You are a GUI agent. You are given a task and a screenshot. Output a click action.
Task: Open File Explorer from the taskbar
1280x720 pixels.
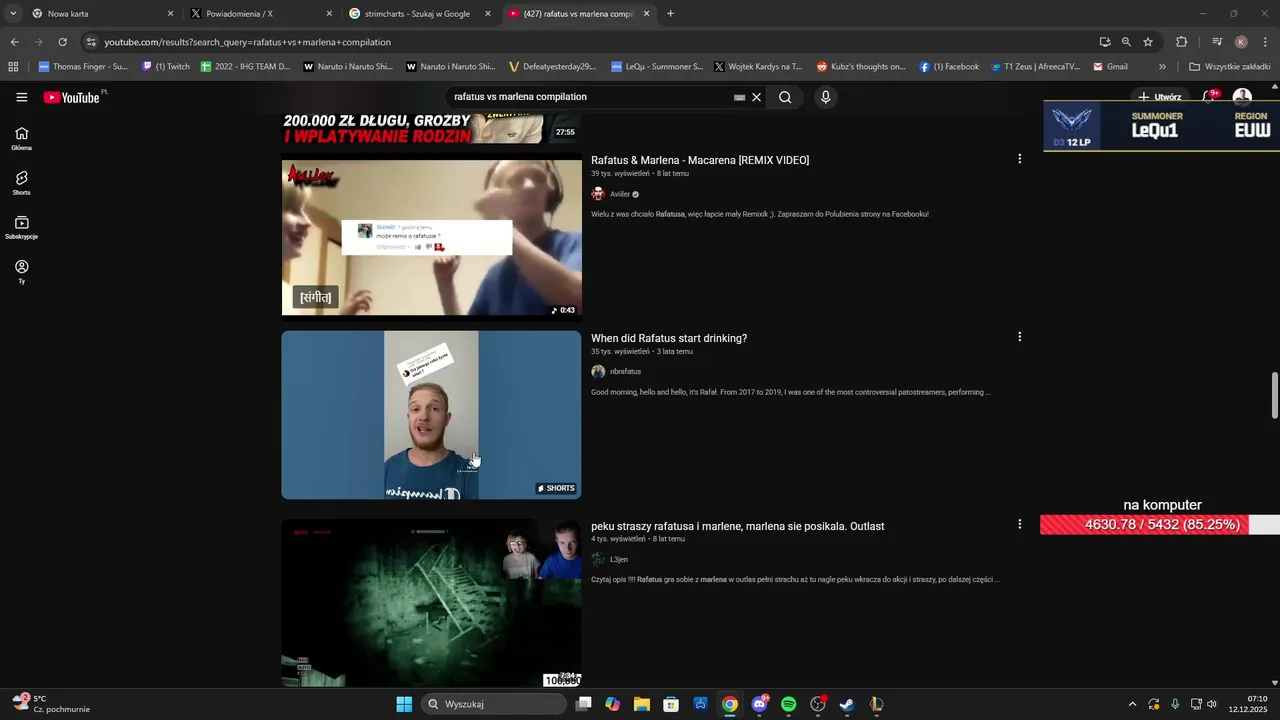pyautogui.click(x=642, y=704)
